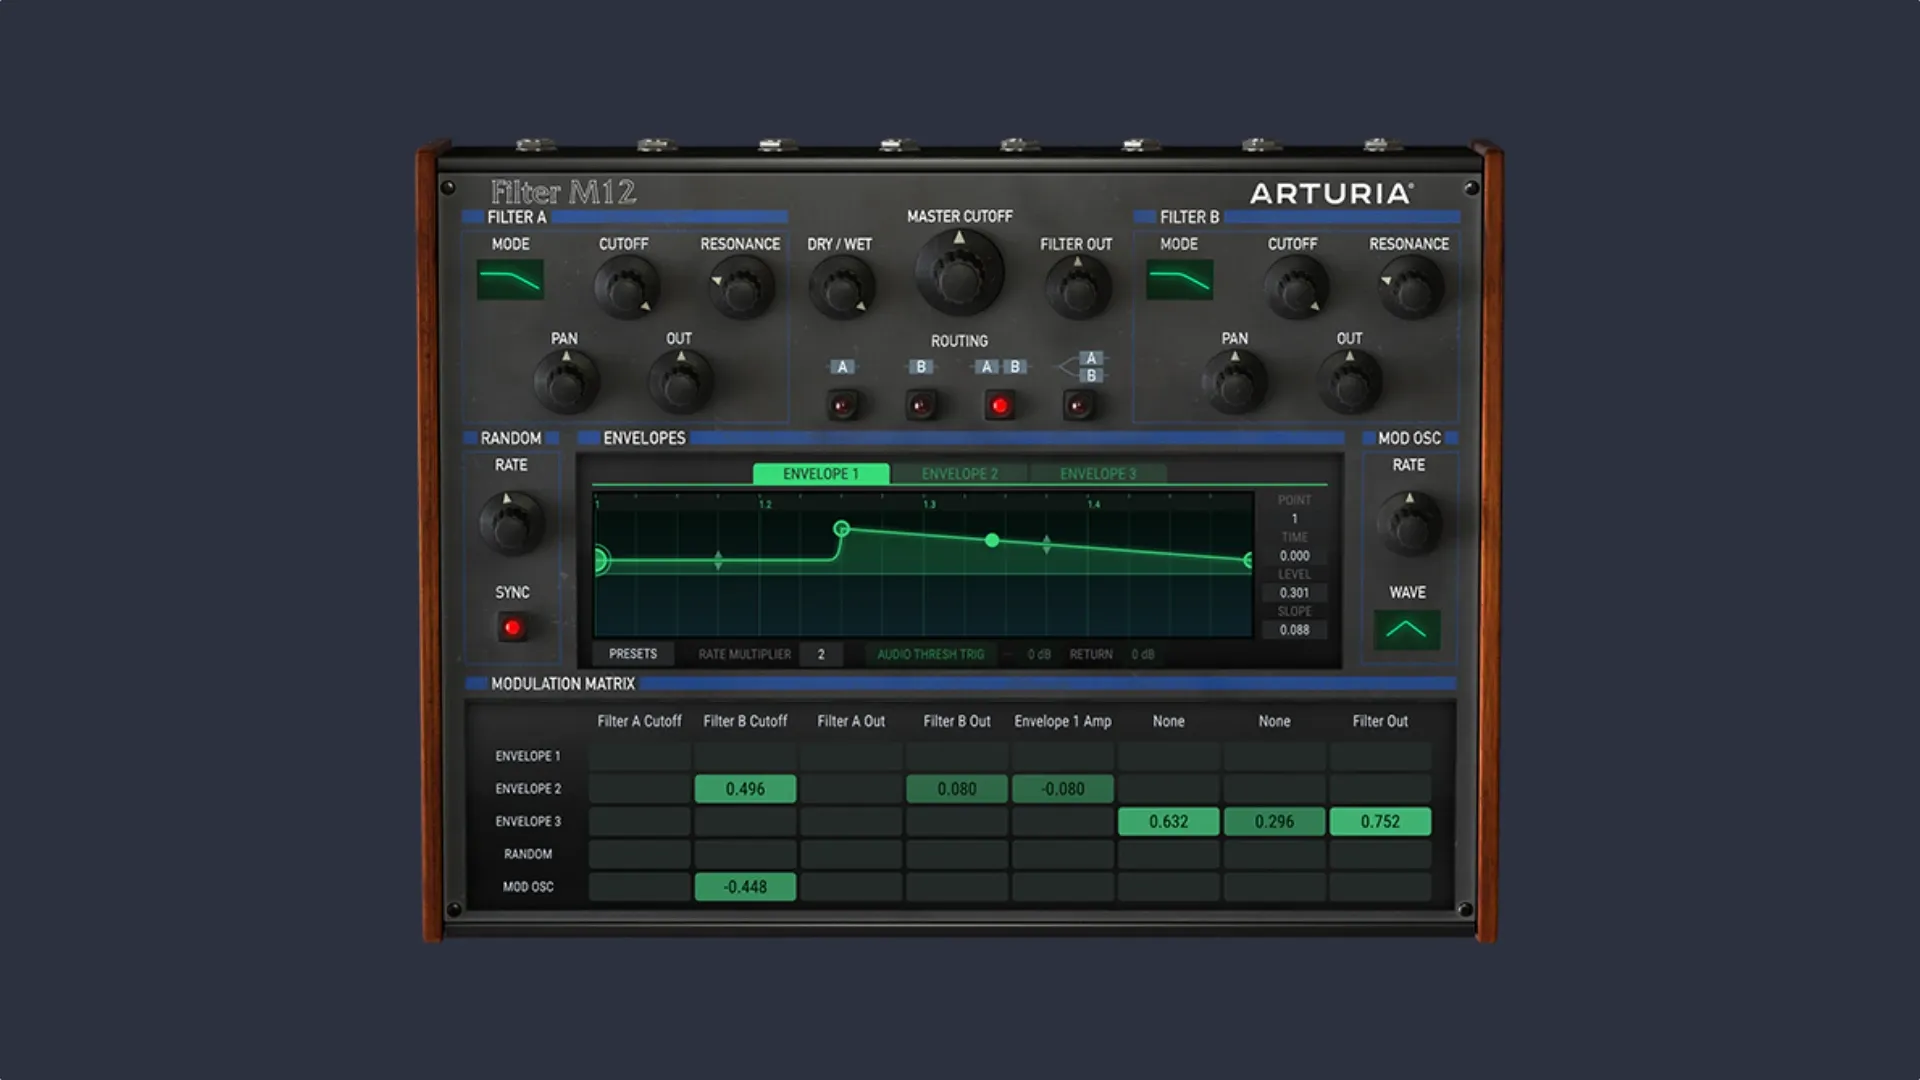This screenshot has height=1080, width=1920.
Task: Select the middle point on the envelope curve
Action: (992, 540)
